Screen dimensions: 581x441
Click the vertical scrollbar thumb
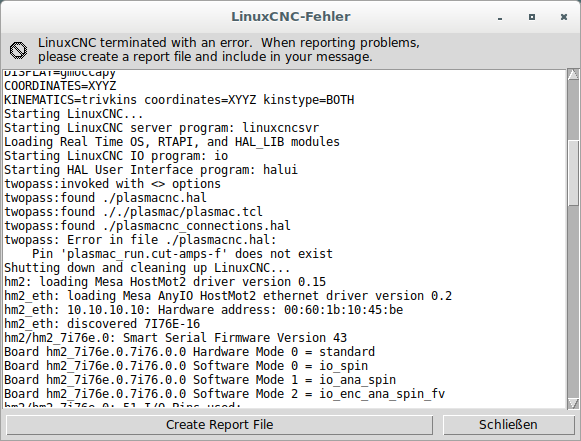[x=573, y=172]
